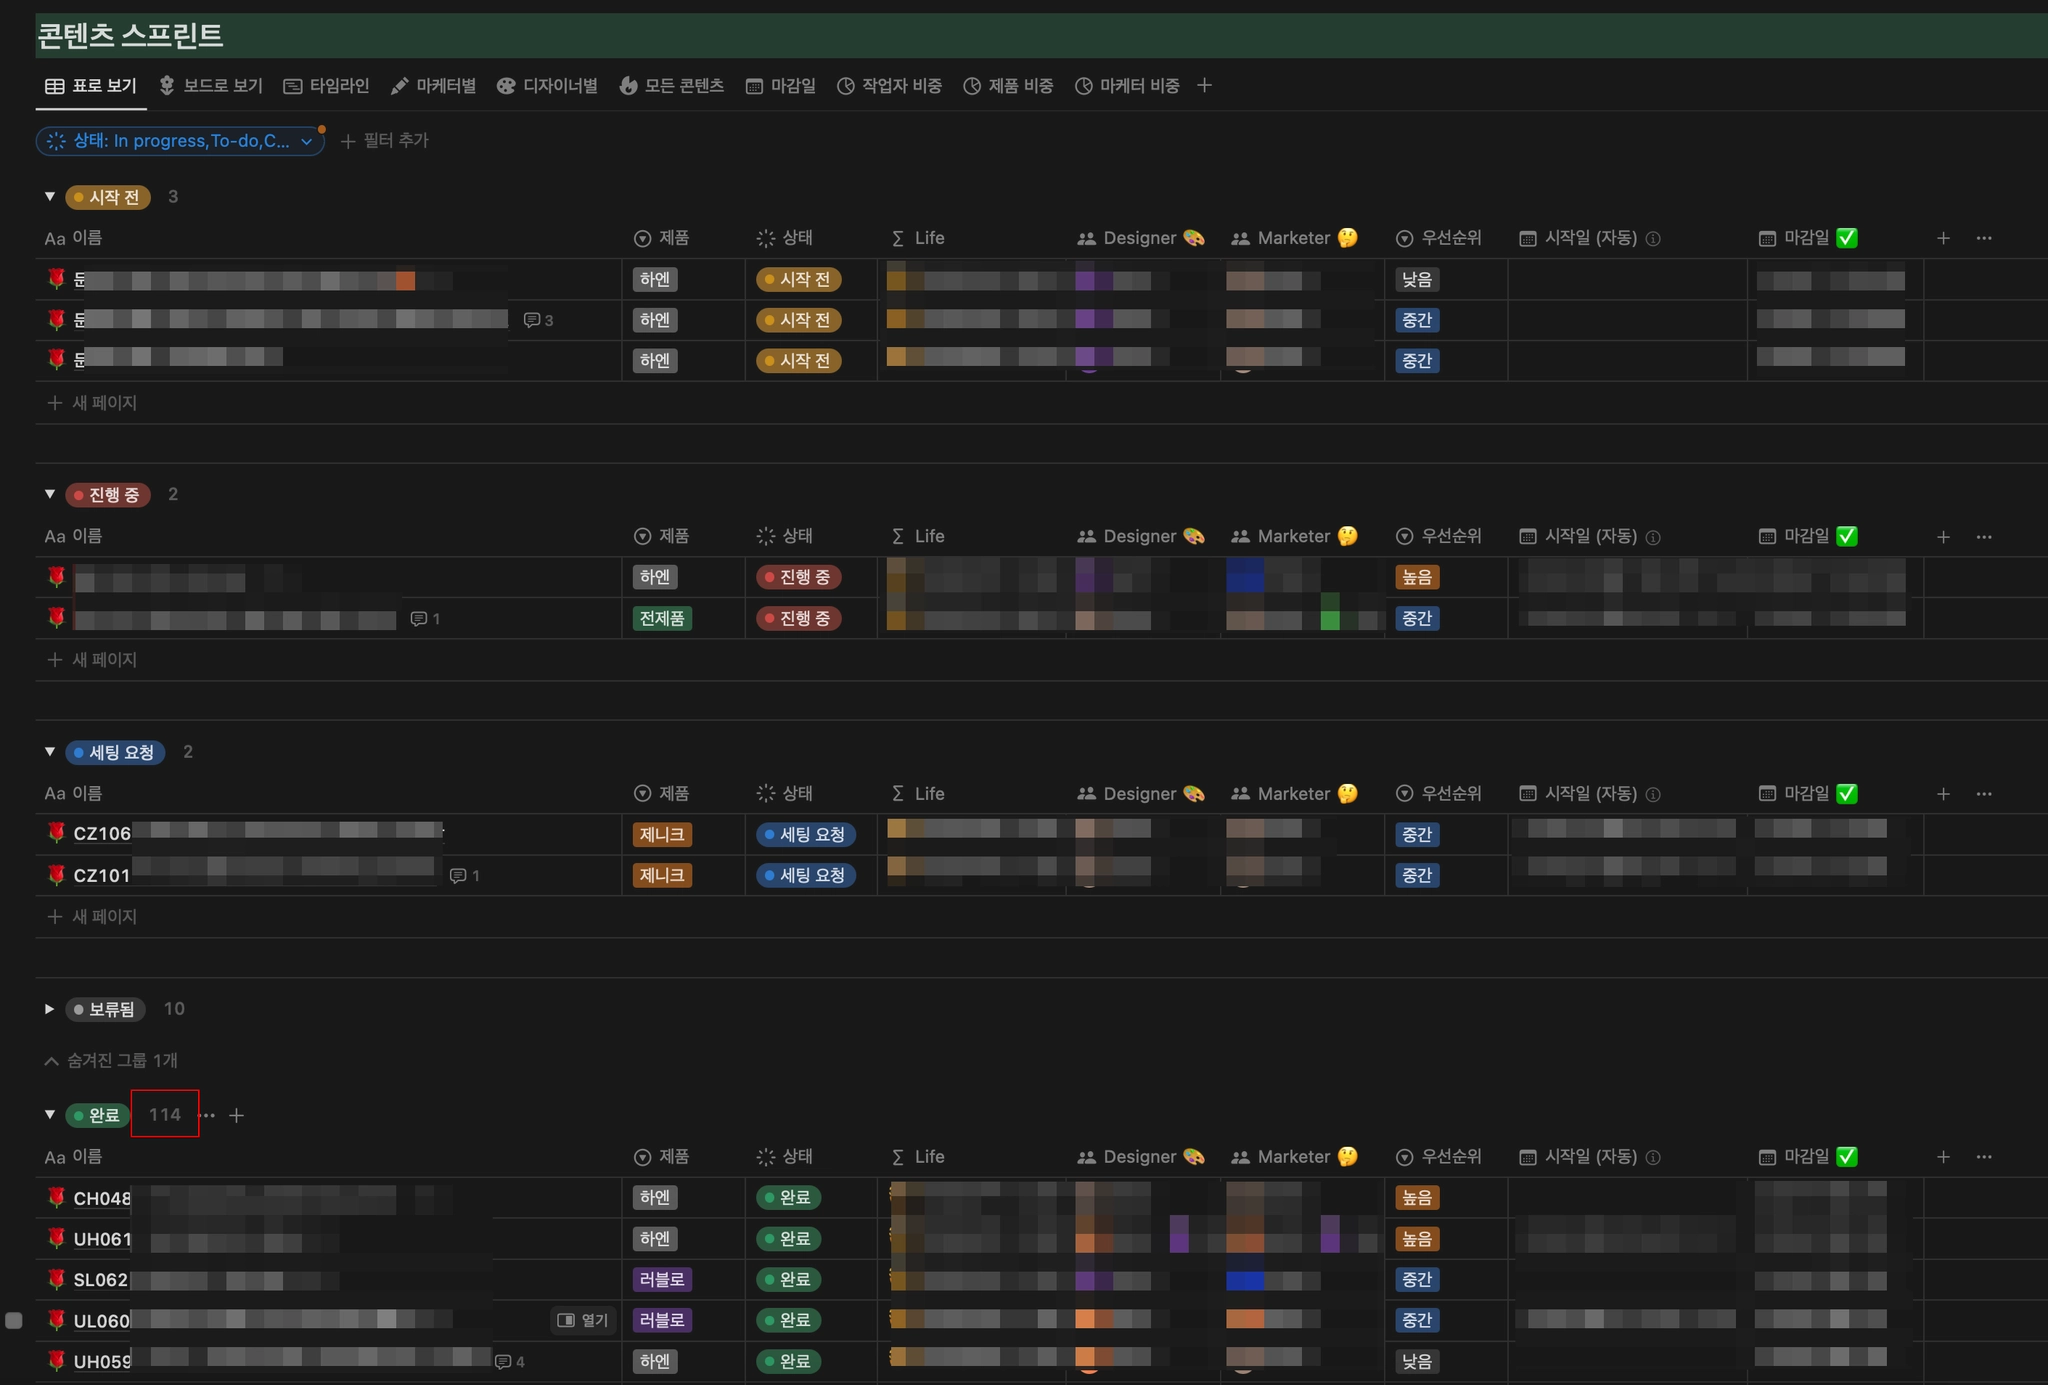Click the plus icon to add a new view tab

(x=1204, y=86)
